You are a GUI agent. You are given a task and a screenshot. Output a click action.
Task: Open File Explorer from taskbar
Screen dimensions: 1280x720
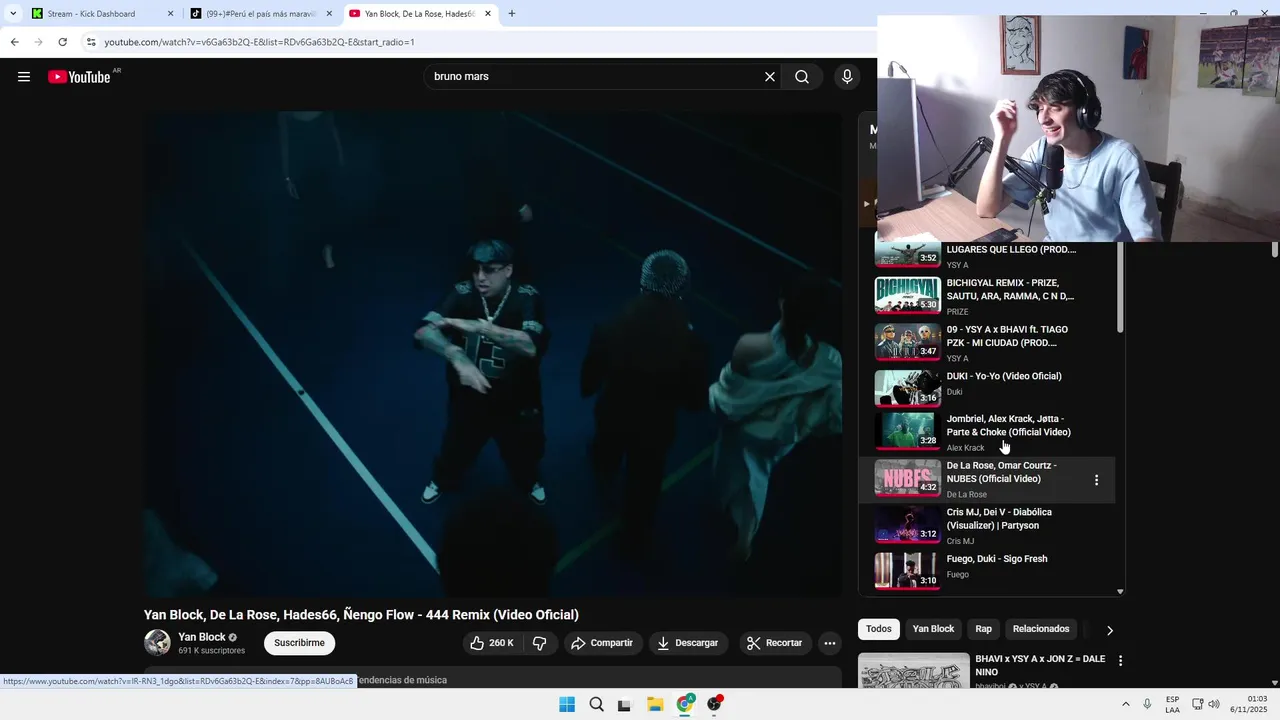pyautogui.click(x=655, y=704)
